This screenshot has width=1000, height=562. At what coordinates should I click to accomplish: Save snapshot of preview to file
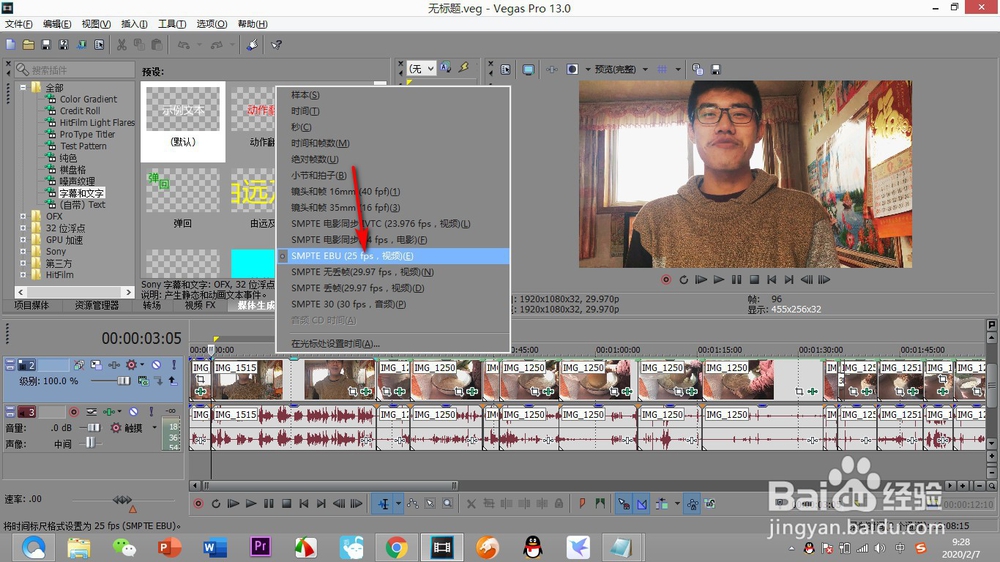(716, 69)
